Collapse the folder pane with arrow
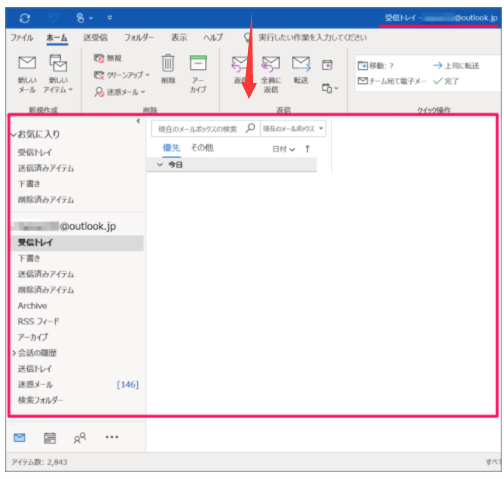The width and height of the screenshot is (504, 479). tap(138, 121)
